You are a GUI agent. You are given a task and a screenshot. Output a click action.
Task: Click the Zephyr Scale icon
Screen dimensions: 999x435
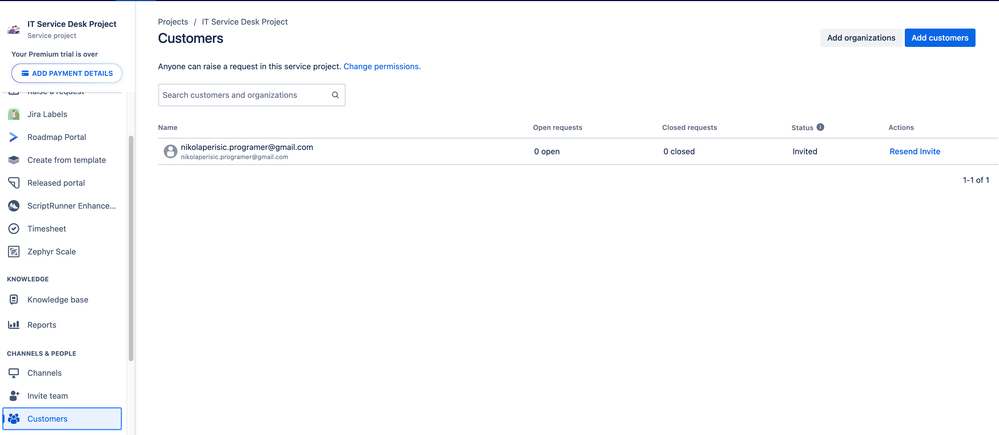(x=13, y=252)
